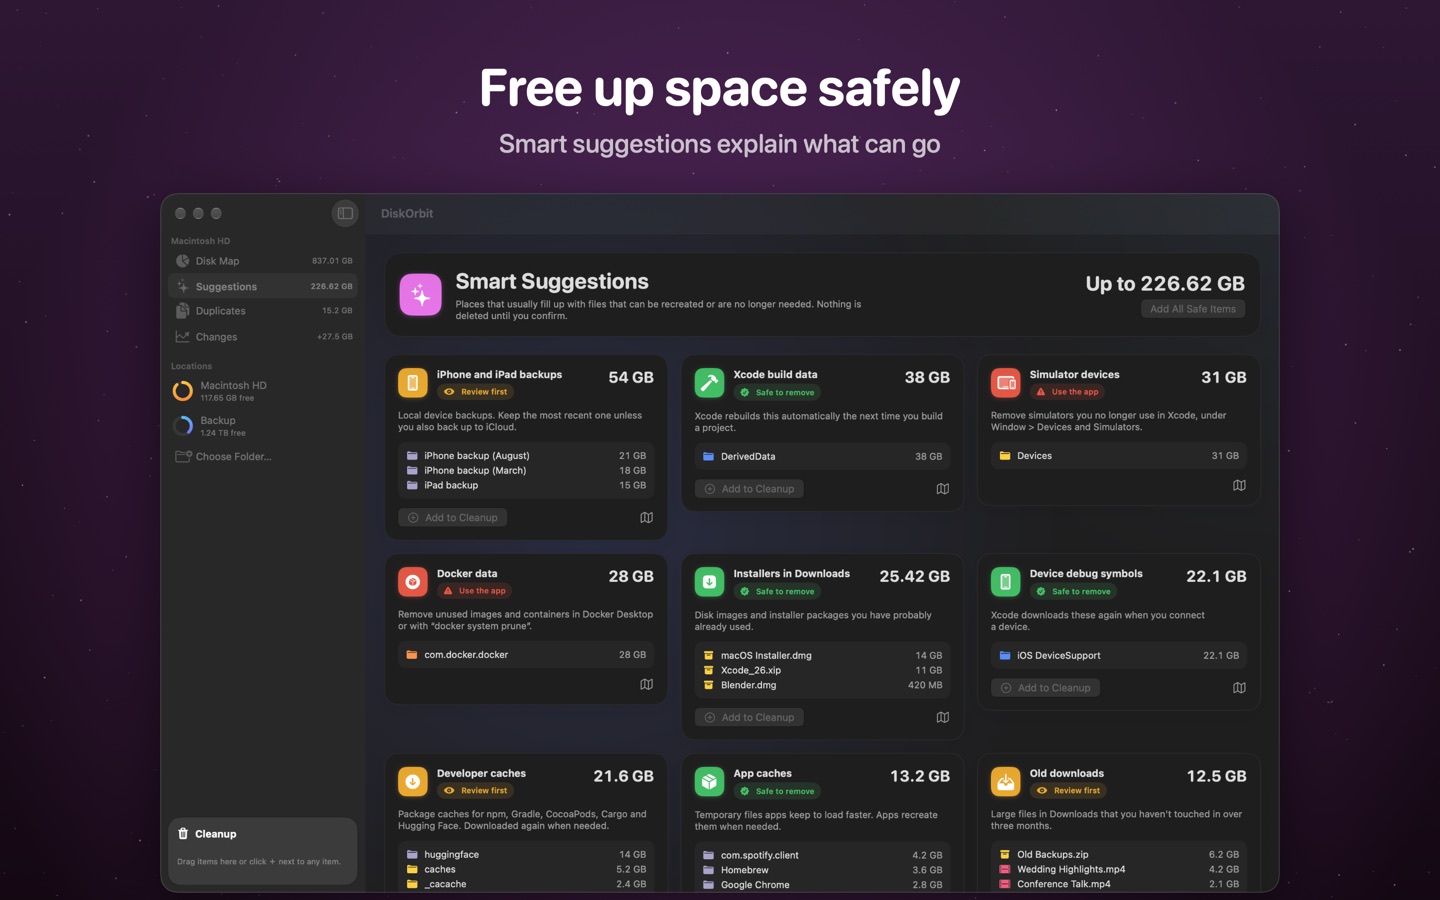Screen dimensions: 1440x900
Task: Click Developer caches card icon
Action: pos(413,781)
